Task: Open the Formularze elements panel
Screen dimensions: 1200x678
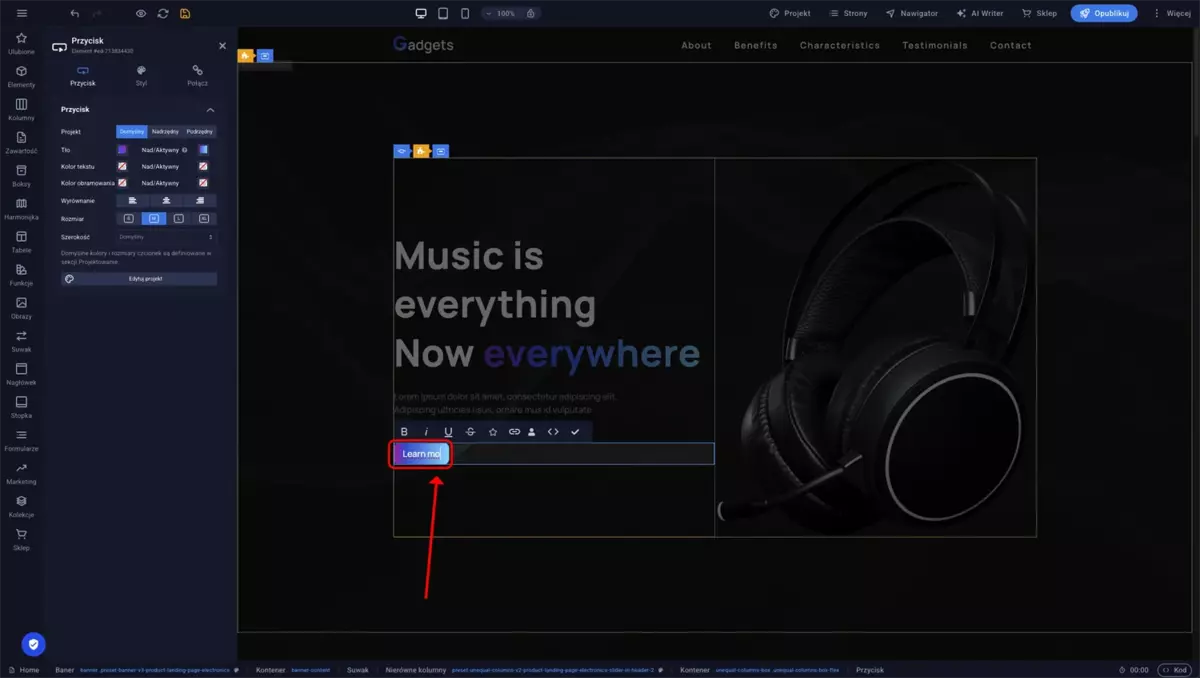Action: point(21,439)
